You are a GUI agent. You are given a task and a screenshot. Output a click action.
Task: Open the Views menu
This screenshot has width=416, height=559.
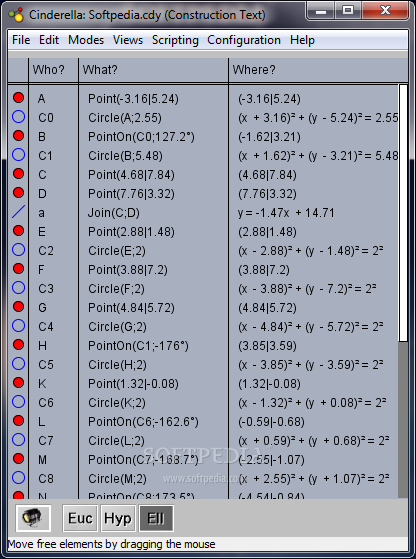coord(128,40)
